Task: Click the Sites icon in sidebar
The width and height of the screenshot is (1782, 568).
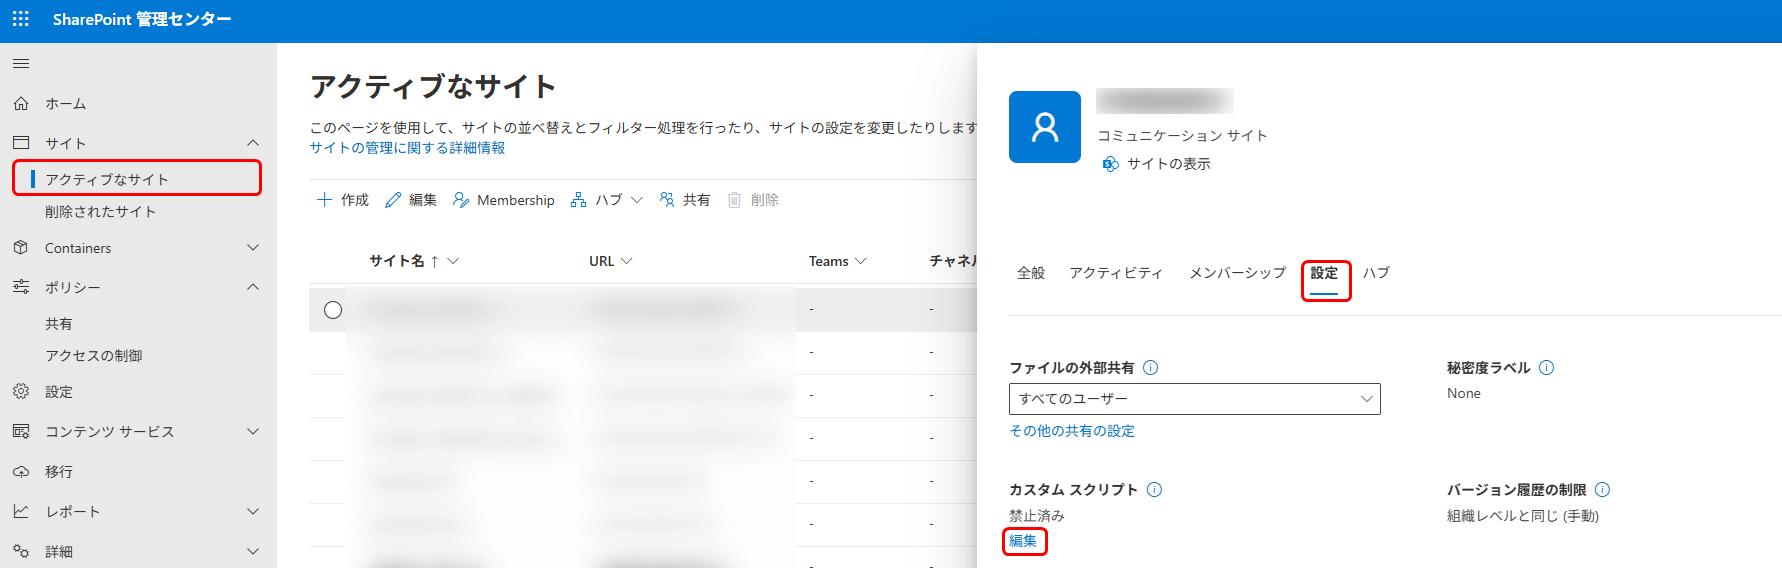Action: (21, 143)
